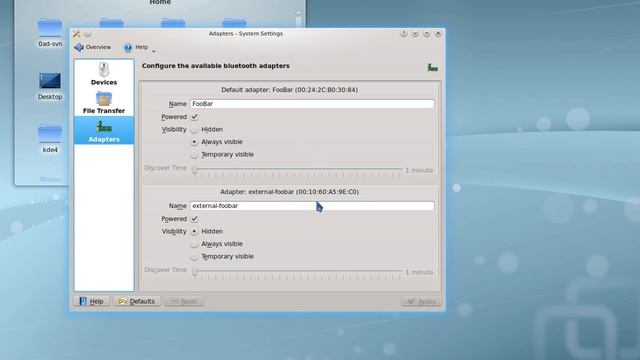Screen dimensions: 640x360
Task: Open the 0ad-svn folder in Home window
Action: 50,33
